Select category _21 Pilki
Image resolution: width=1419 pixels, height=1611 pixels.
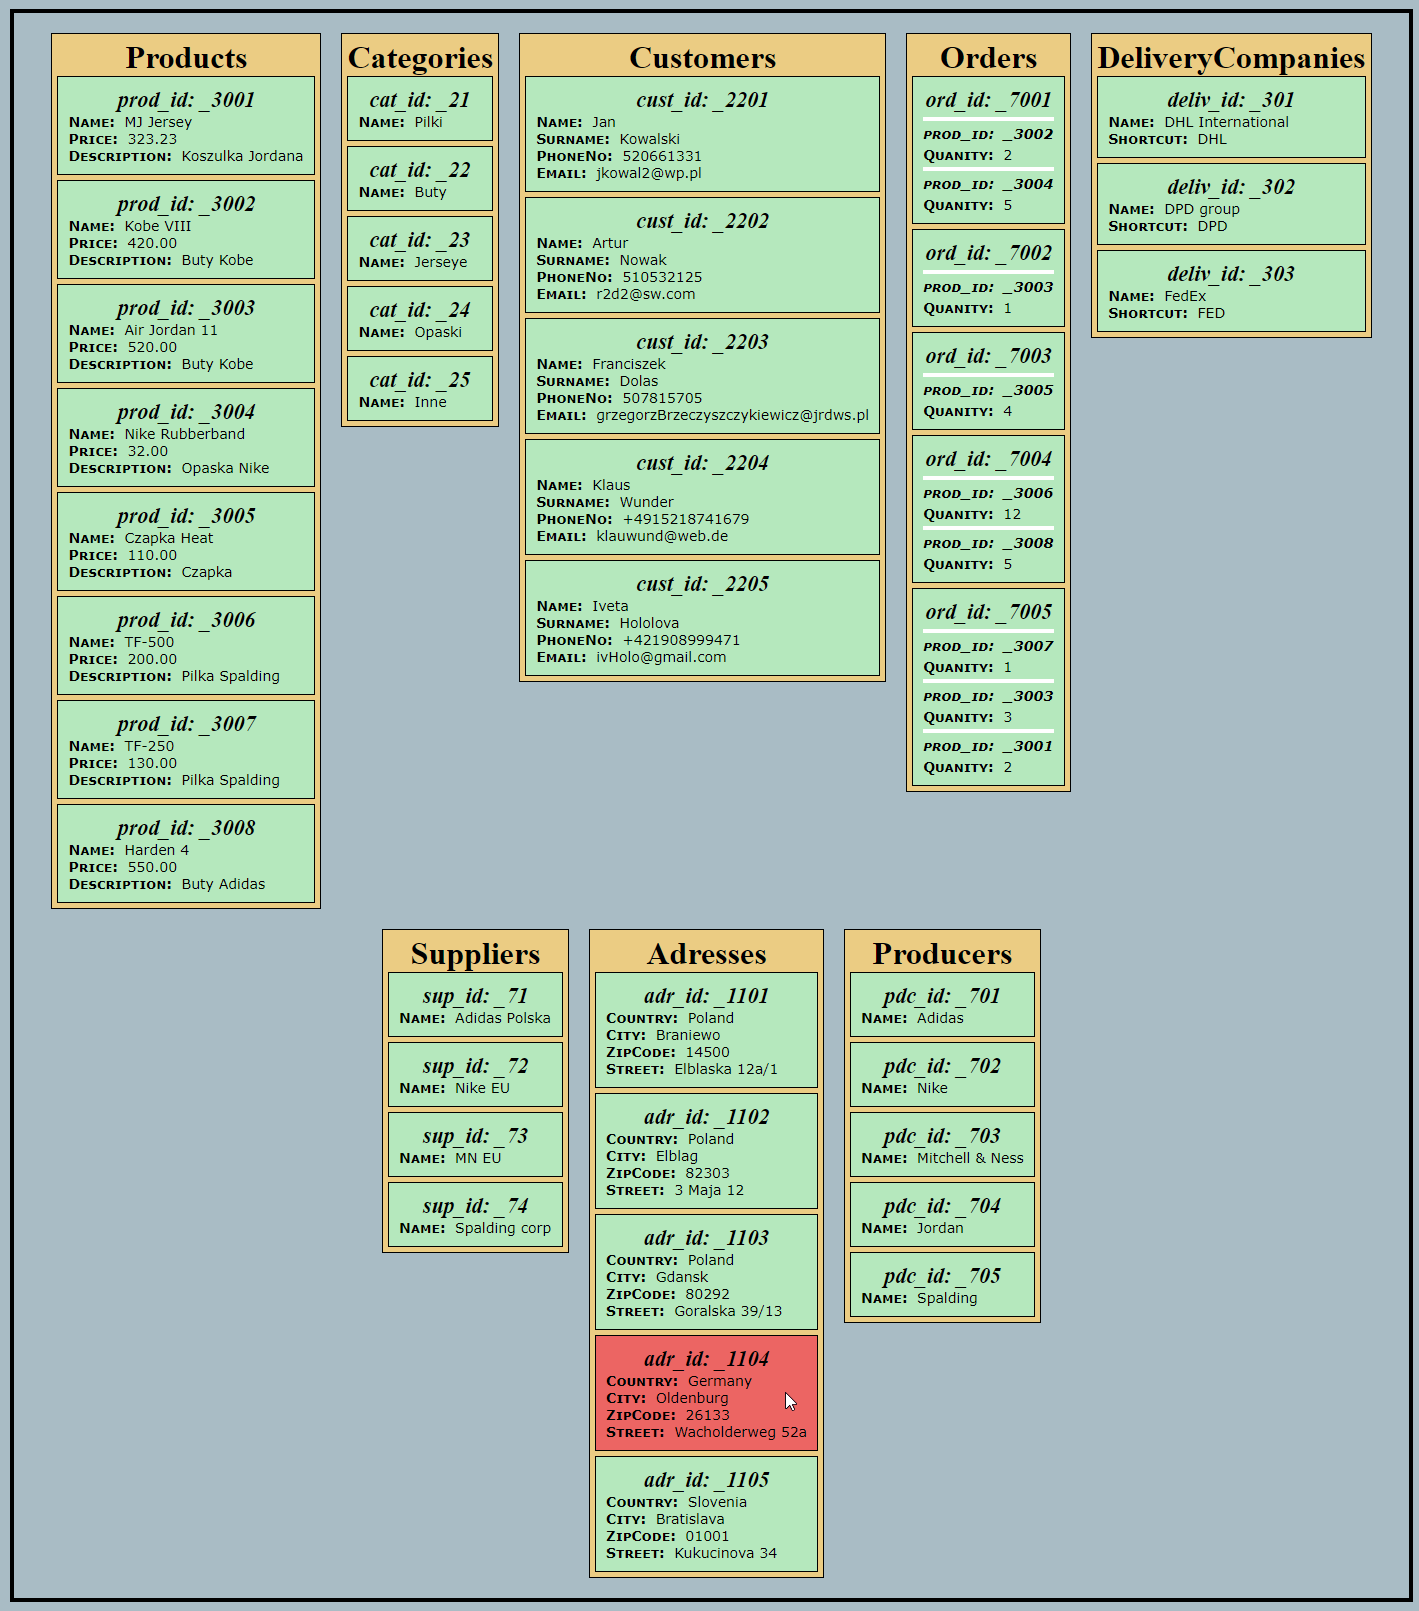click(x=420, y=109)
